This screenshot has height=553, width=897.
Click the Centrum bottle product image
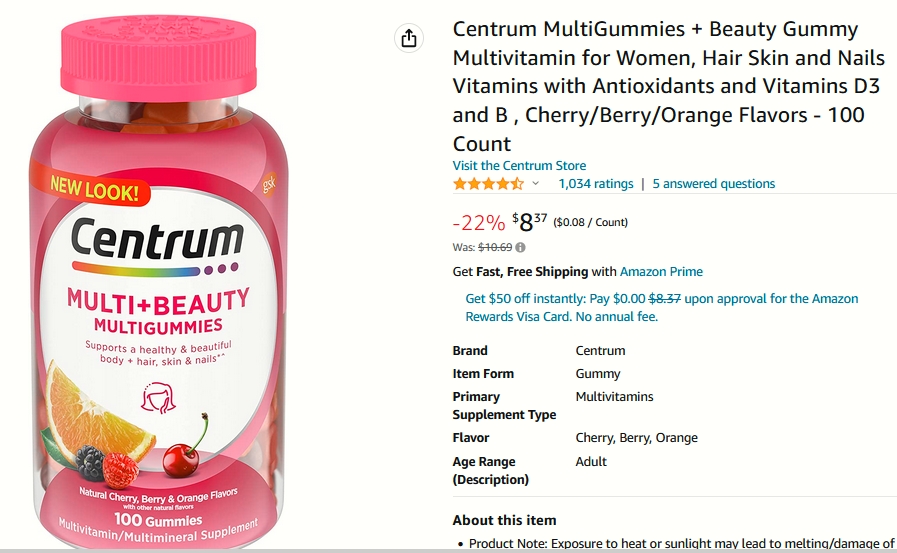tap(159, 281)
